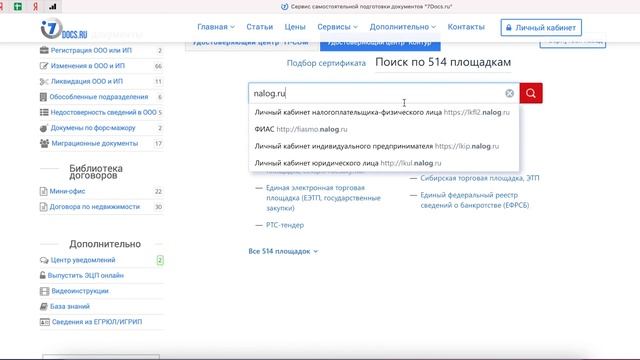Open Цены in the top menu
The width and height of the screenshot is (640, 360).
[295, 27]
